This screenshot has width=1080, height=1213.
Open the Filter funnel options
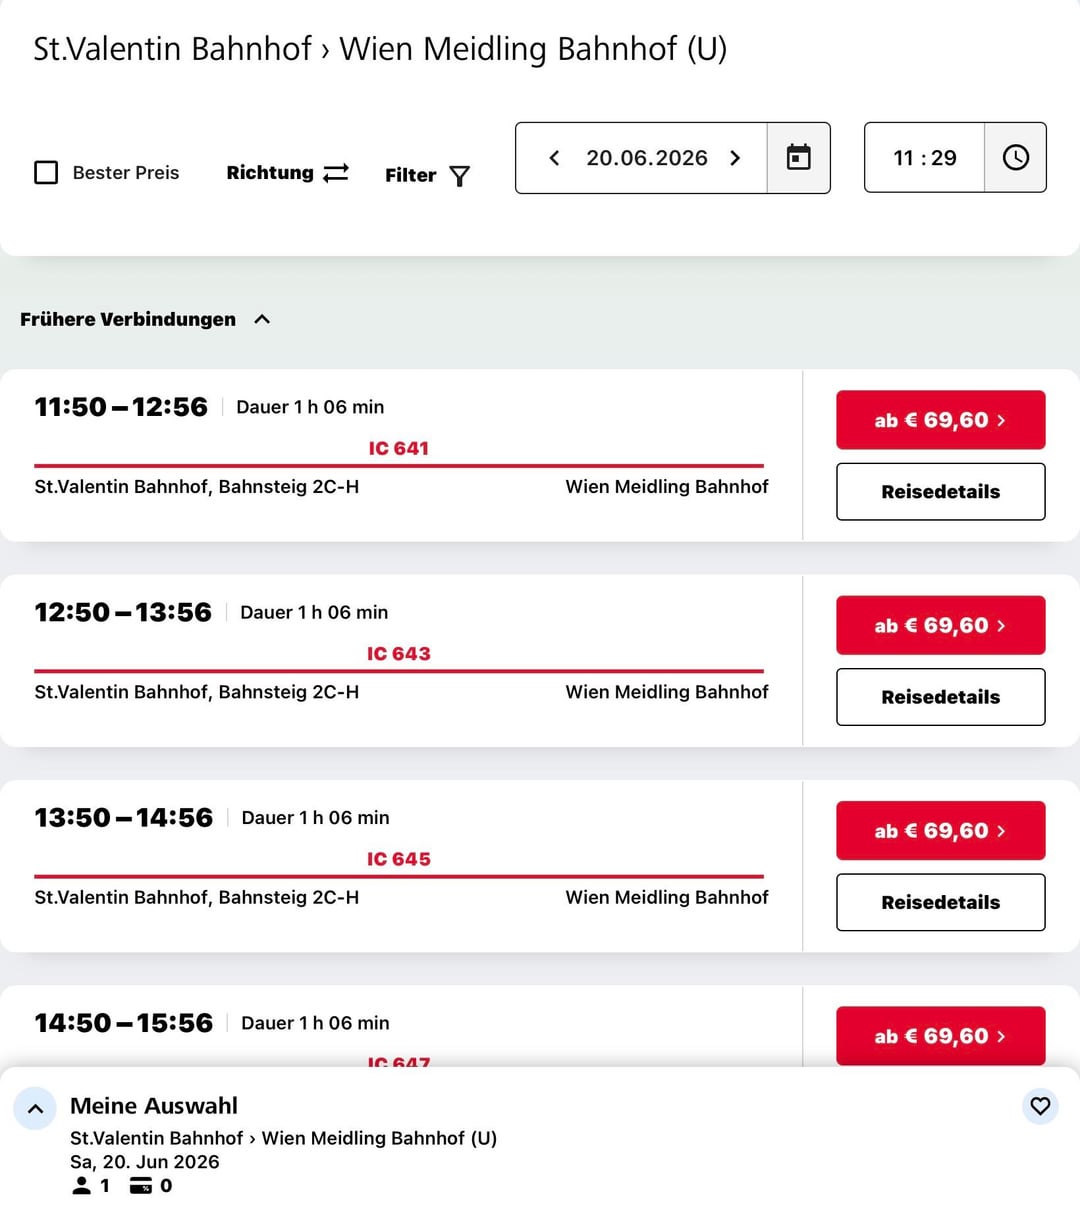[427, 175]
